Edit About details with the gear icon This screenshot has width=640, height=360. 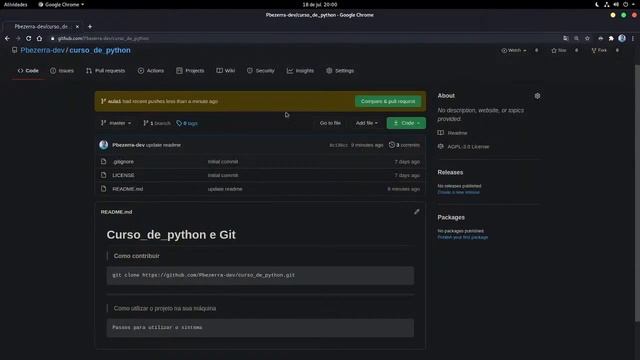click(537, 96)
